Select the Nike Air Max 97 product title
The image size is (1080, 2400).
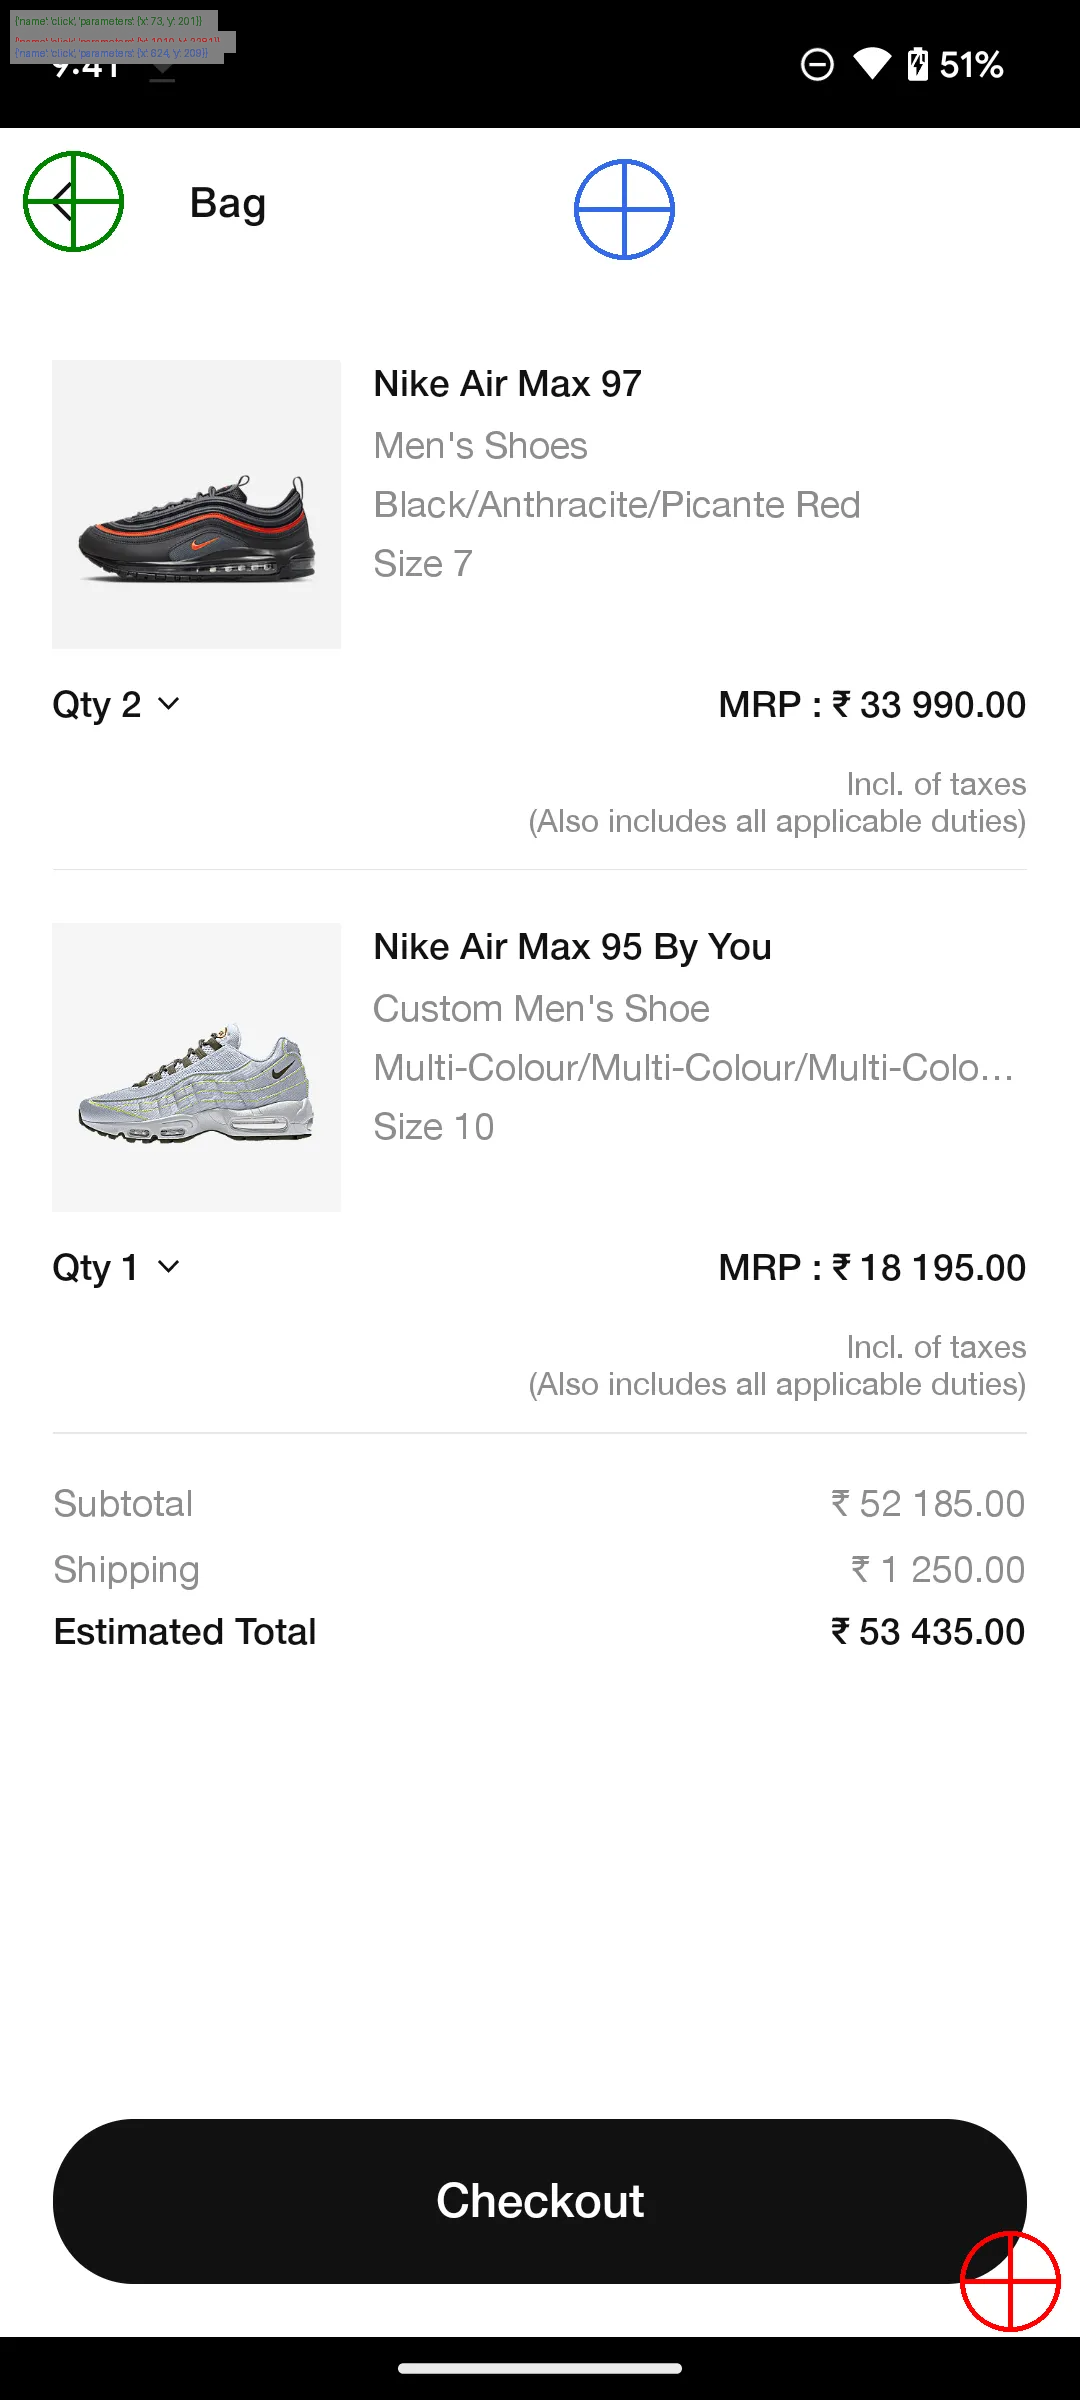507,384
